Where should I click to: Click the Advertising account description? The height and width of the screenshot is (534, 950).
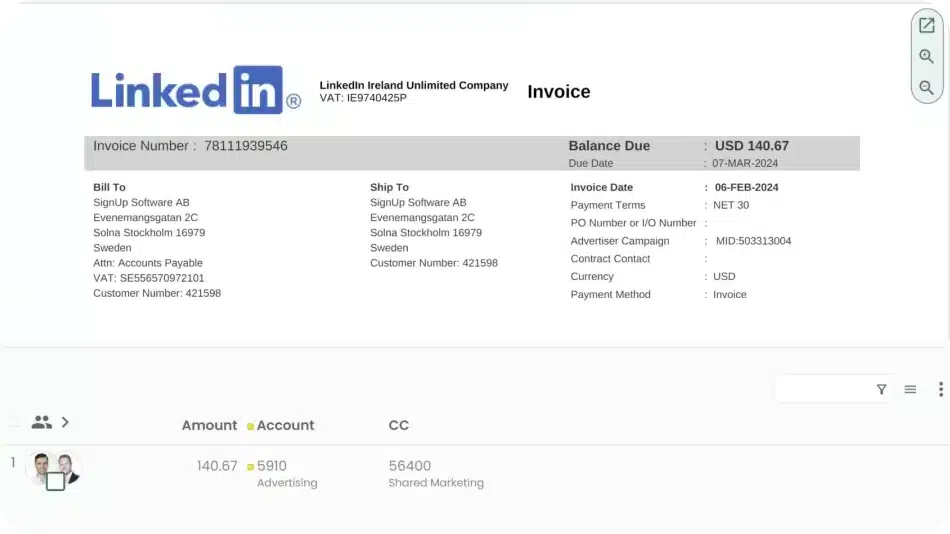point(287,483)
